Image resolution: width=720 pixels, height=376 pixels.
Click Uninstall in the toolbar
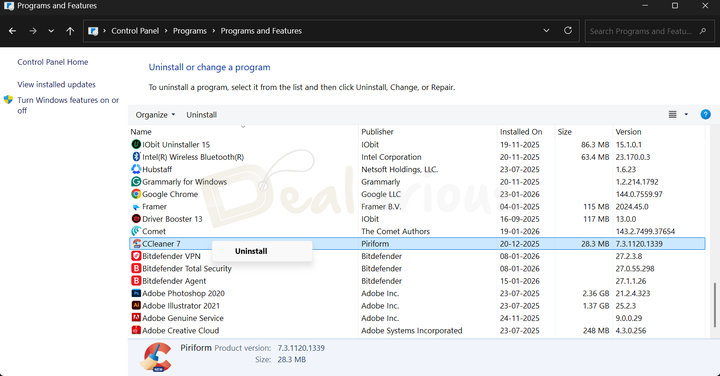201,115
